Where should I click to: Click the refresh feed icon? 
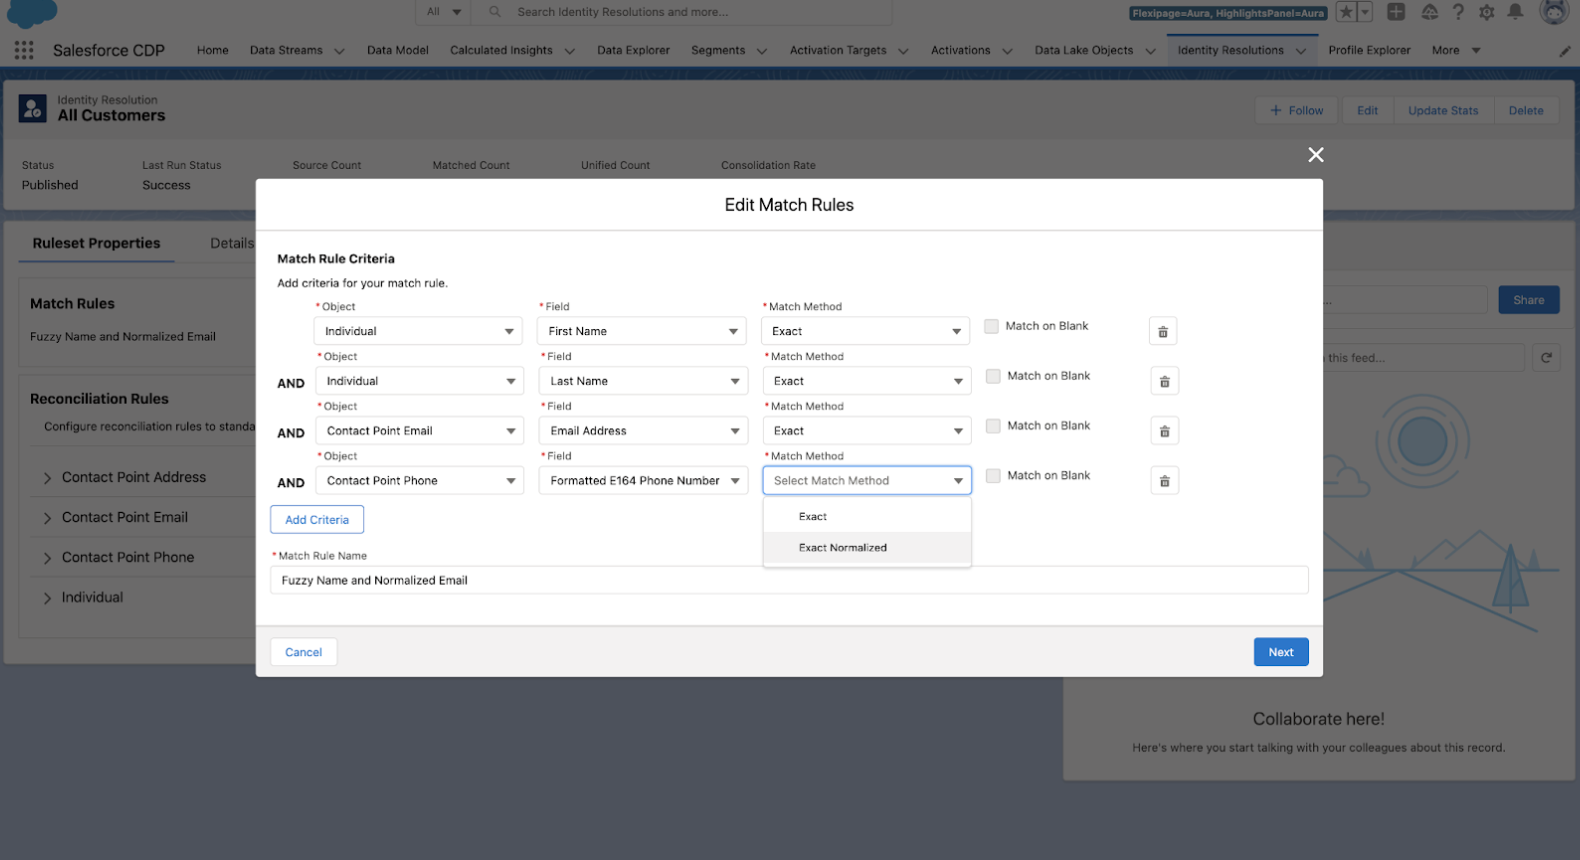(1547, 357)
